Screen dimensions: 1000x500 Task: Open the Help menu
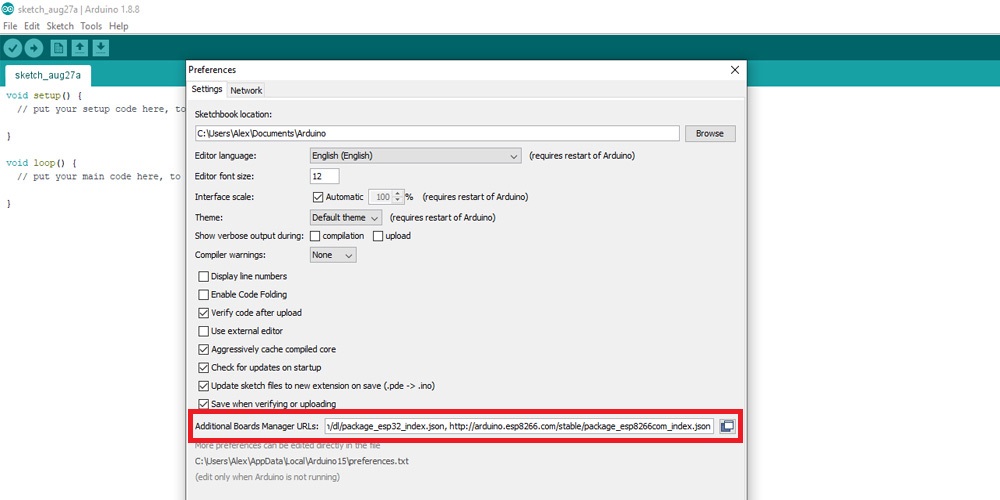[x=119, y=26]
